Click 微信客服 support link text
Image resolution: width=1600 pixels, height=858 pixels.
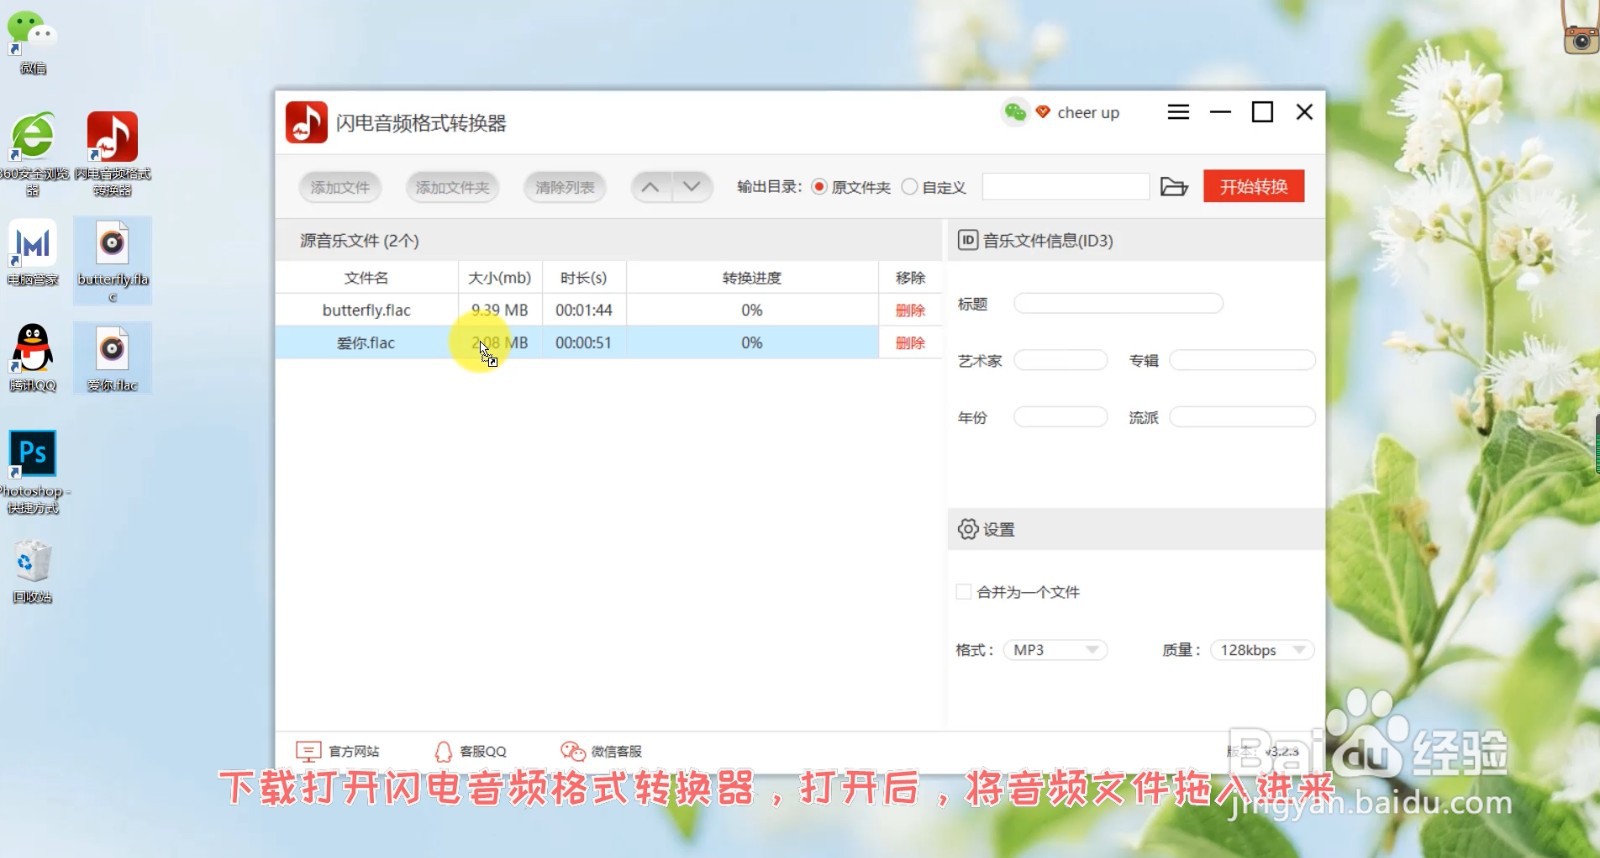coord(616,751)
